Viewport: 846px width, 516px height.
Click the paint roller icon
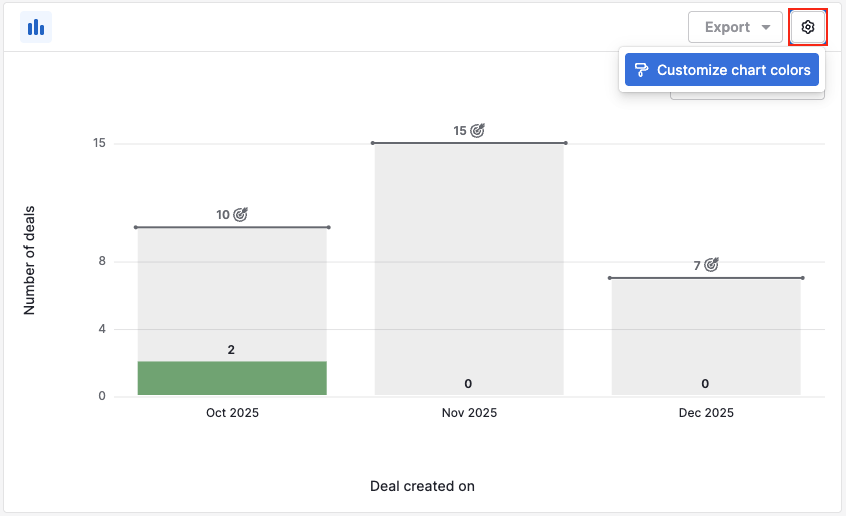tap(641, 70)
